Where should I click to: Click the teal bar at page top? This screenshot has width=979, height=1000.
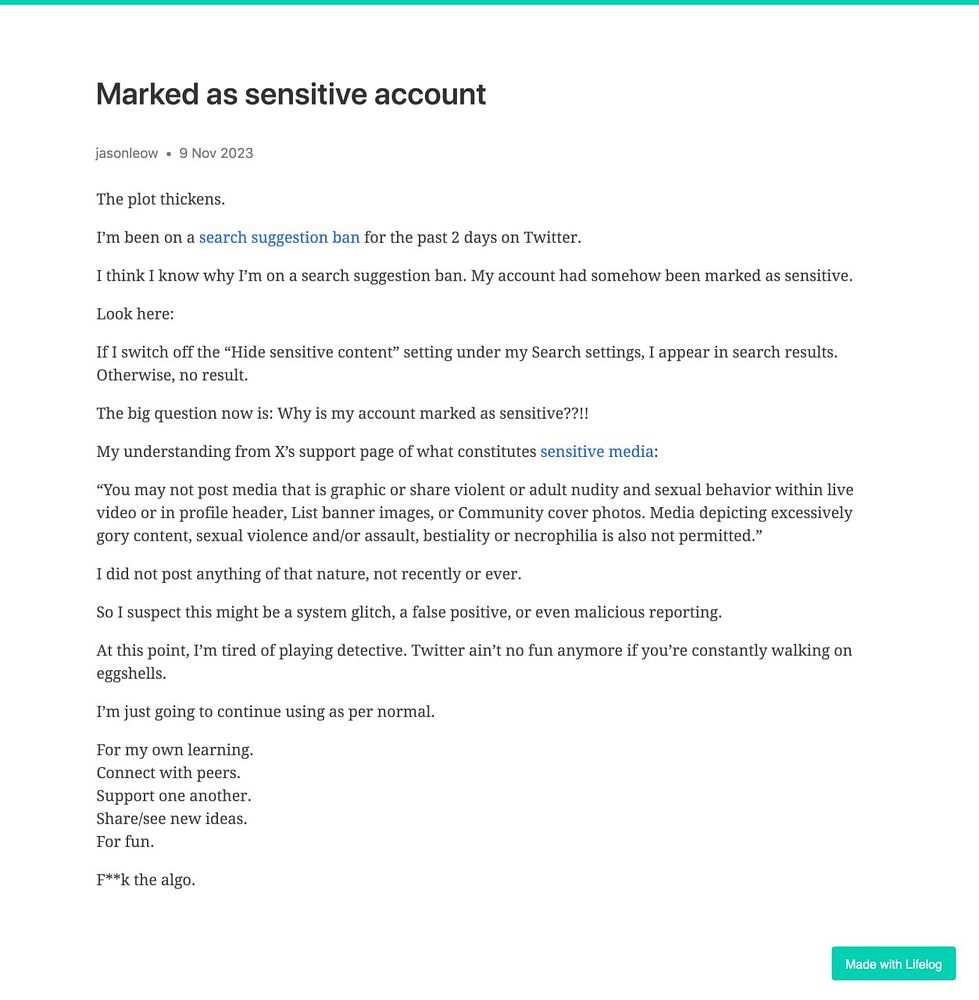coord(489,2)
